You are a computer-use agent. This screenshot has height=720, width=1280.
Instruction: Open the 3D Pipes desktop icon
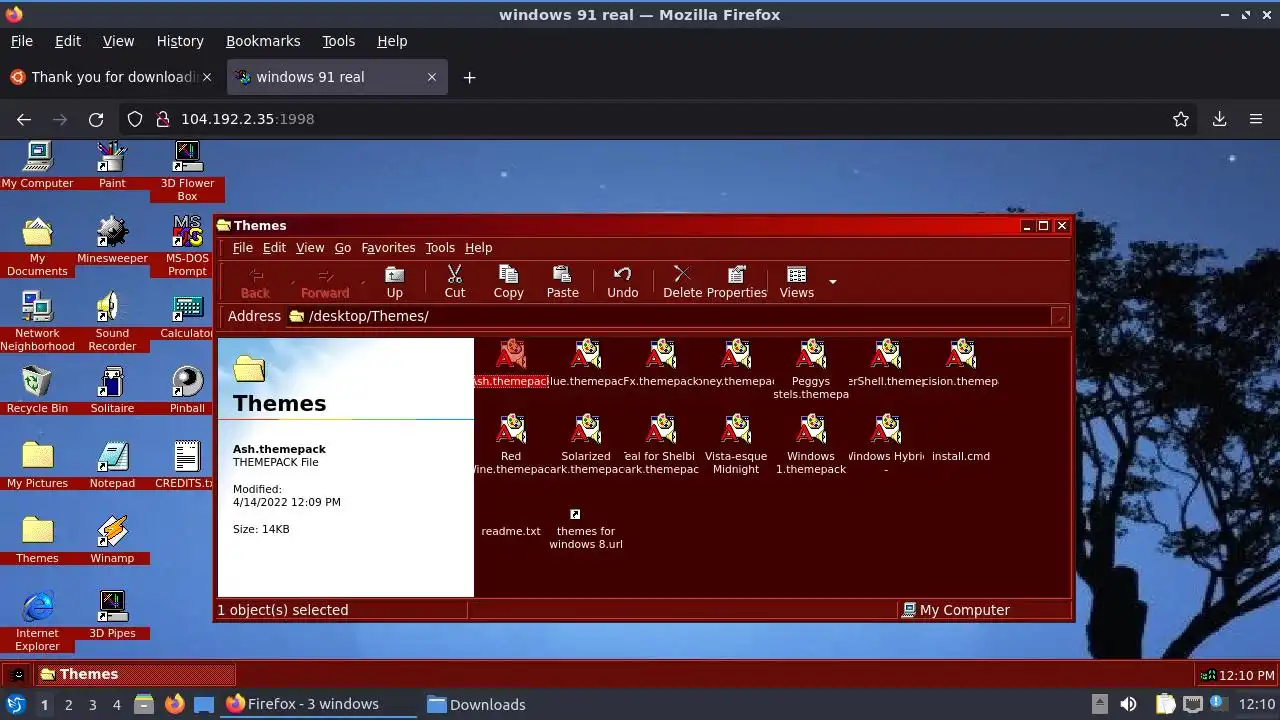112,615
